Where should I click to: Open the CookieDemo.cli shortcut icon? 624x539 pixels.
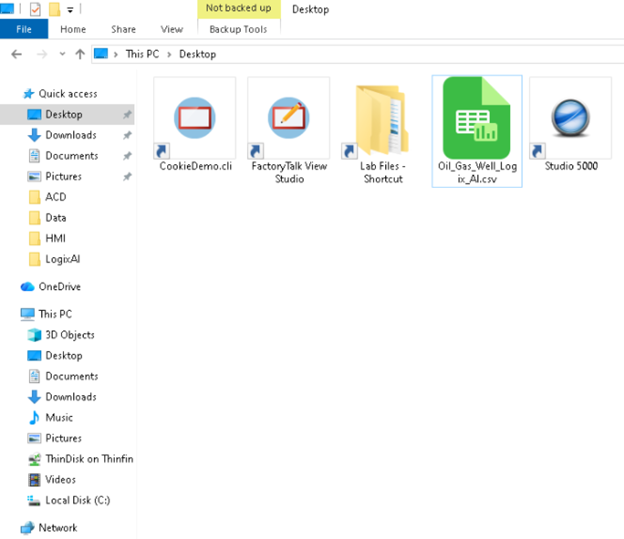coord(195,118)
